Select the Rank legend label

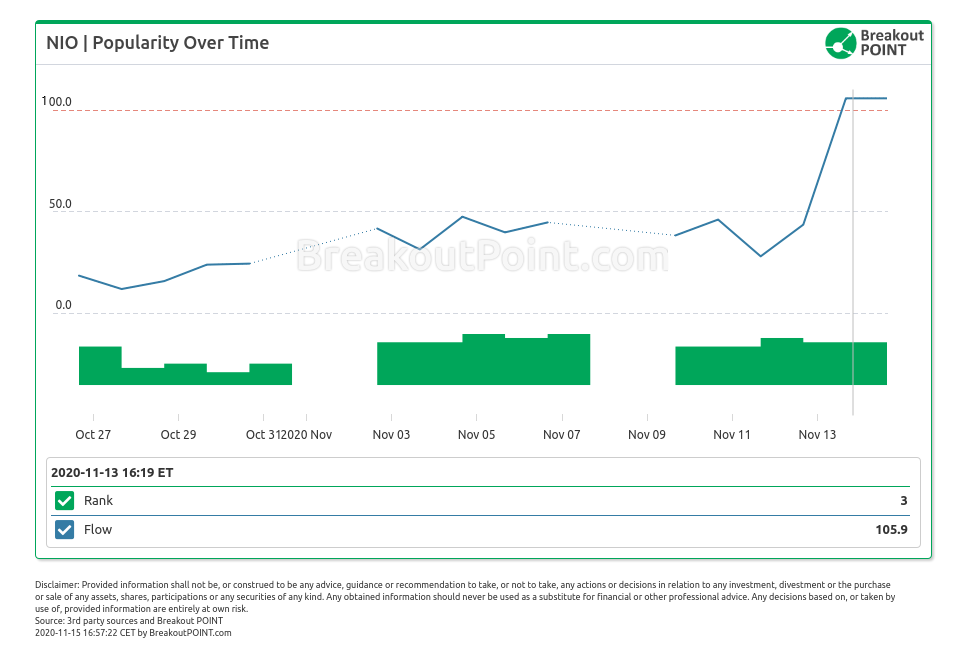(98, 500)
